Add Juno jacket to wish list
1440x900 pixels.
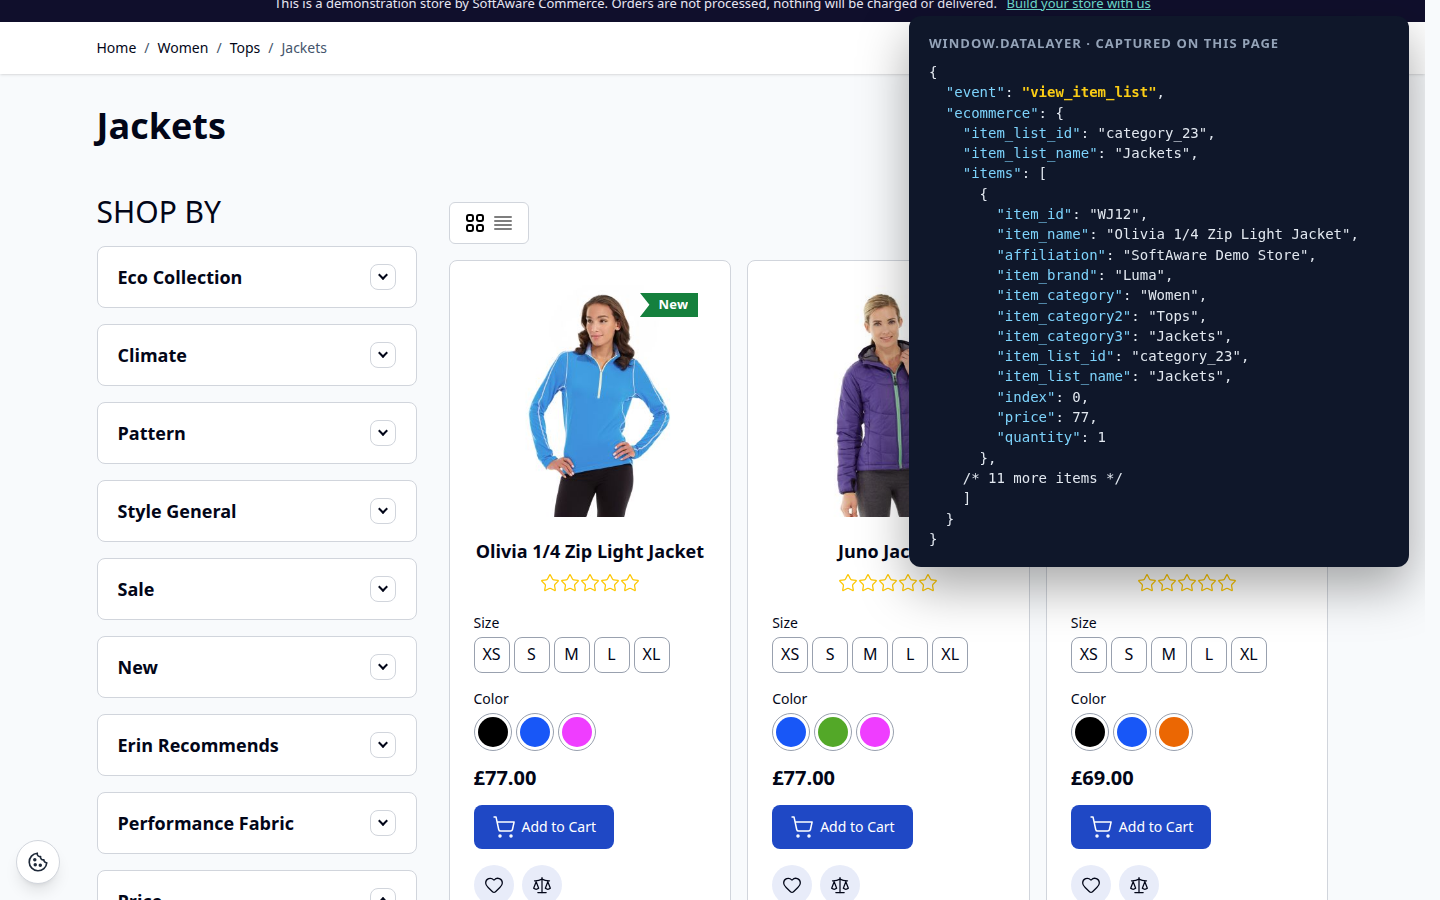[792, 884]
